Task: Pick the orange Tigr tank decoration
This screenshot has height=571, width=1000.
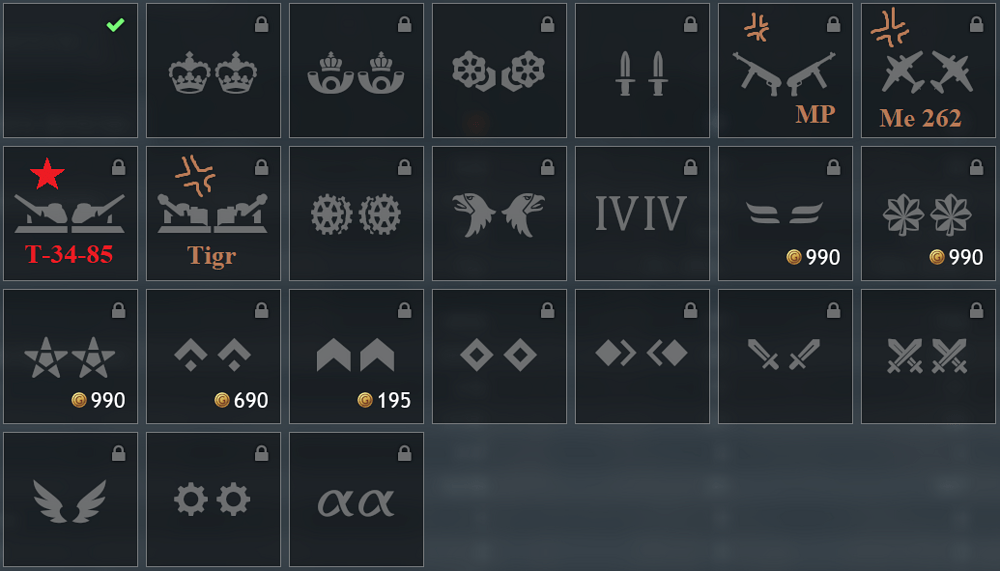Action: coord(213,213)
